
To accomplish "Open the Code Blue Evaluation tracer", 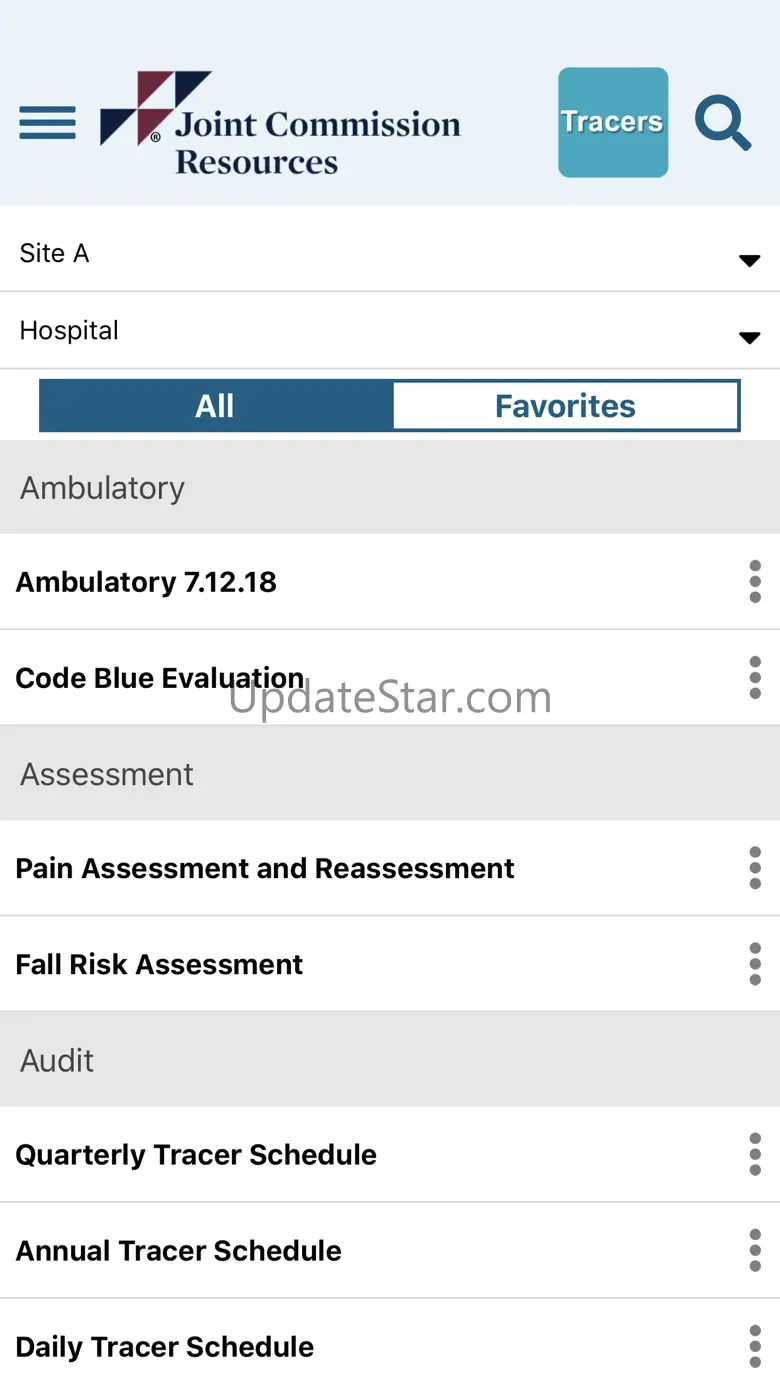I will (160, 678).
